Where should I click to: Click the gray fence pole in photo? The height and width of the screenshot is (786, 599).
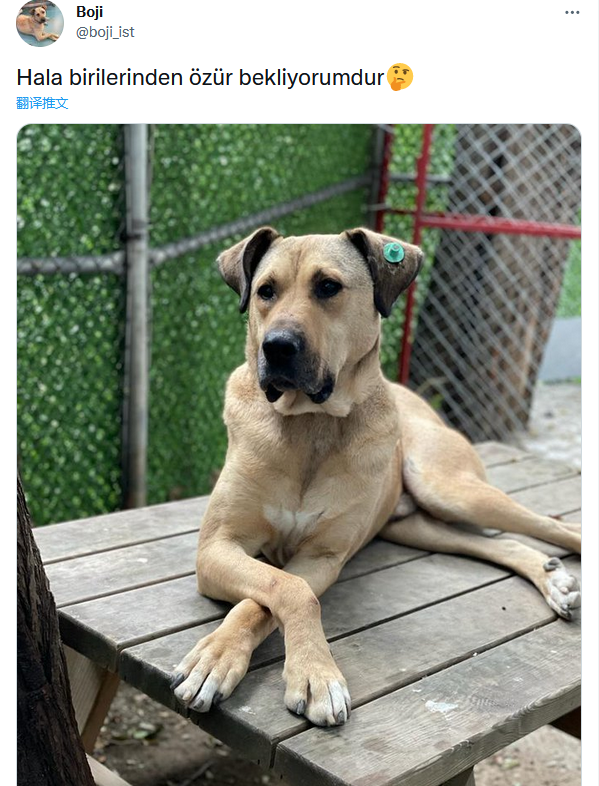click(136, 316)
